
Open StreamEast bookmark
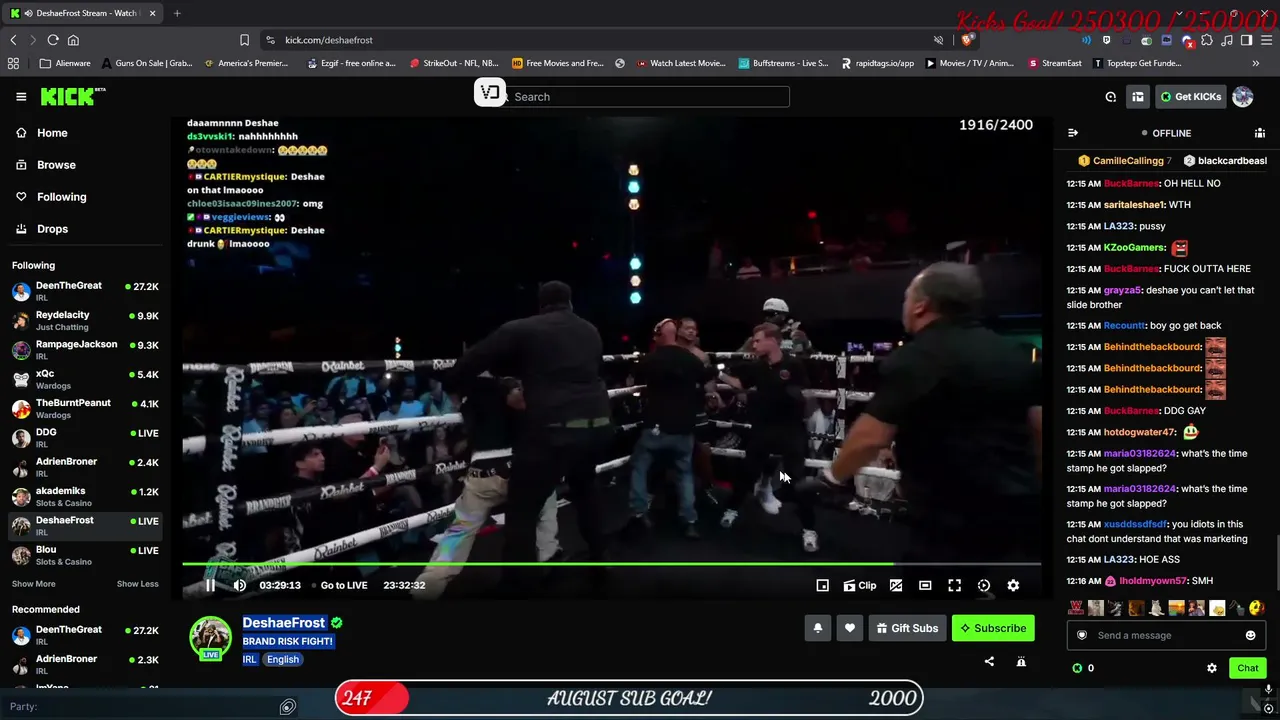click(x=1055, y=63)
